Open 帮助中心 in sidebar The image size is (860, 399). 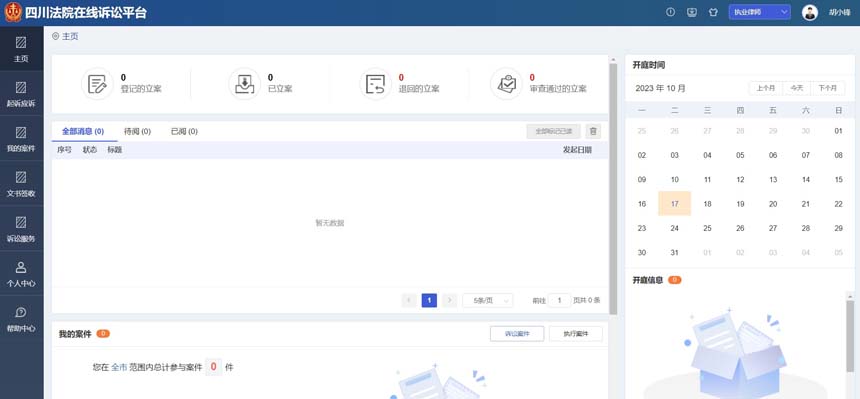[21, 318]
